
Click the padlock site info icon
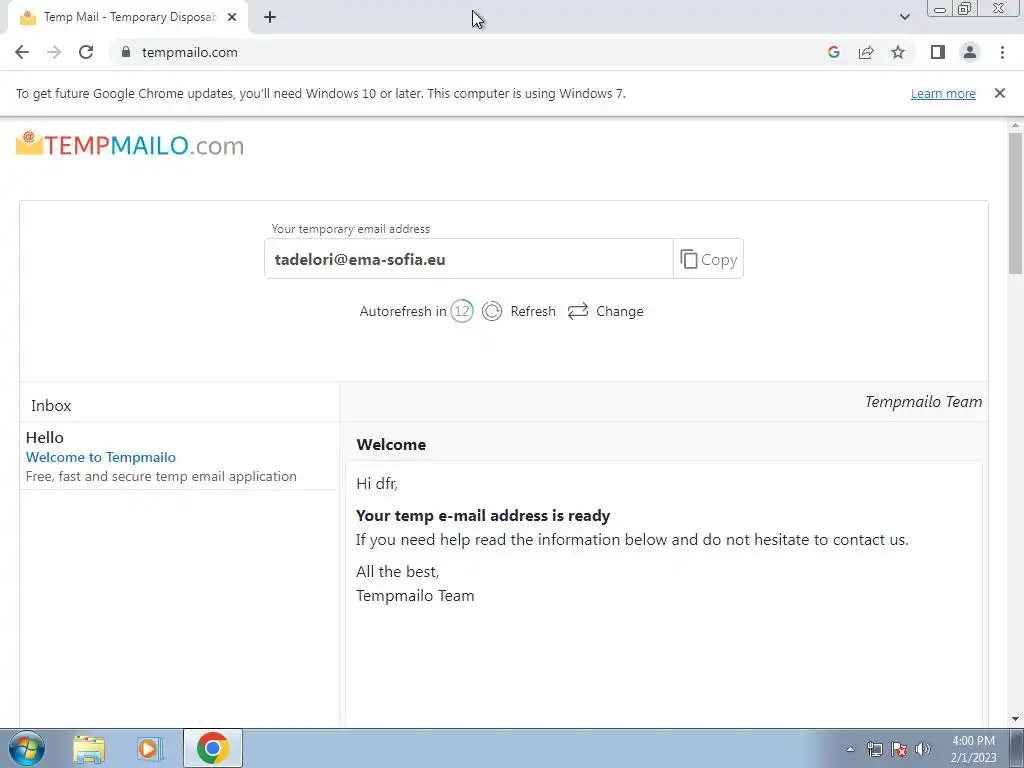(126, 52)
